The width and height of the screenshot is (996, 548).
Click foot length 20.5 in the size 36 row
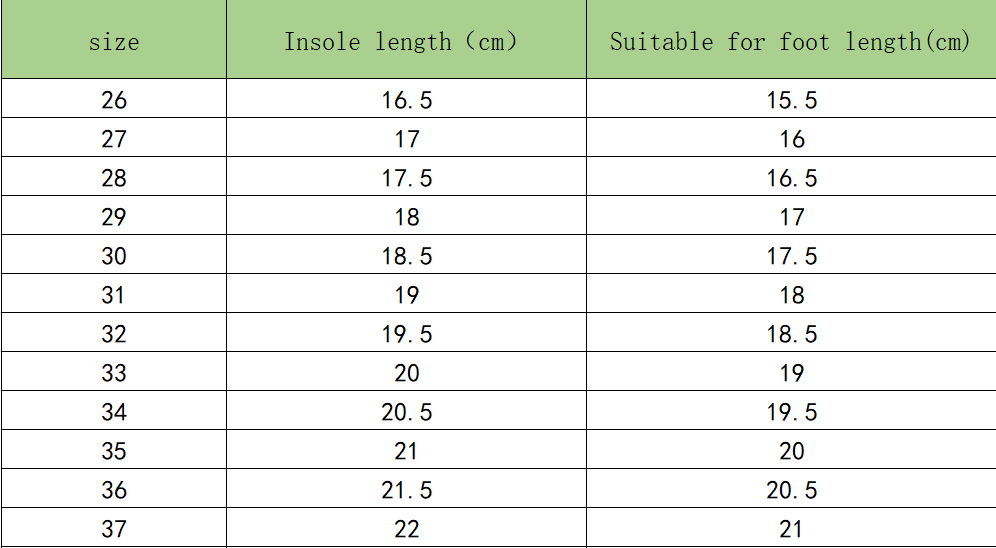[791, 490]
